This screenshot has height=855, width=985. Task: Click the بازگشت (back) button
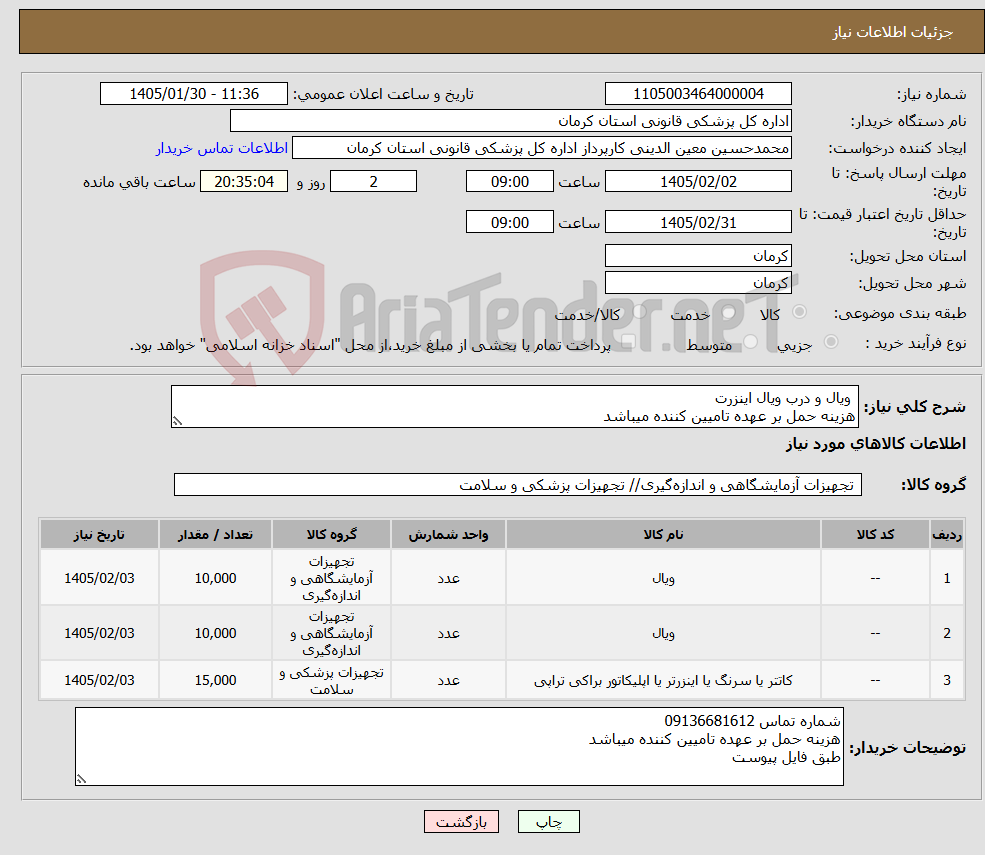(461, 821)
